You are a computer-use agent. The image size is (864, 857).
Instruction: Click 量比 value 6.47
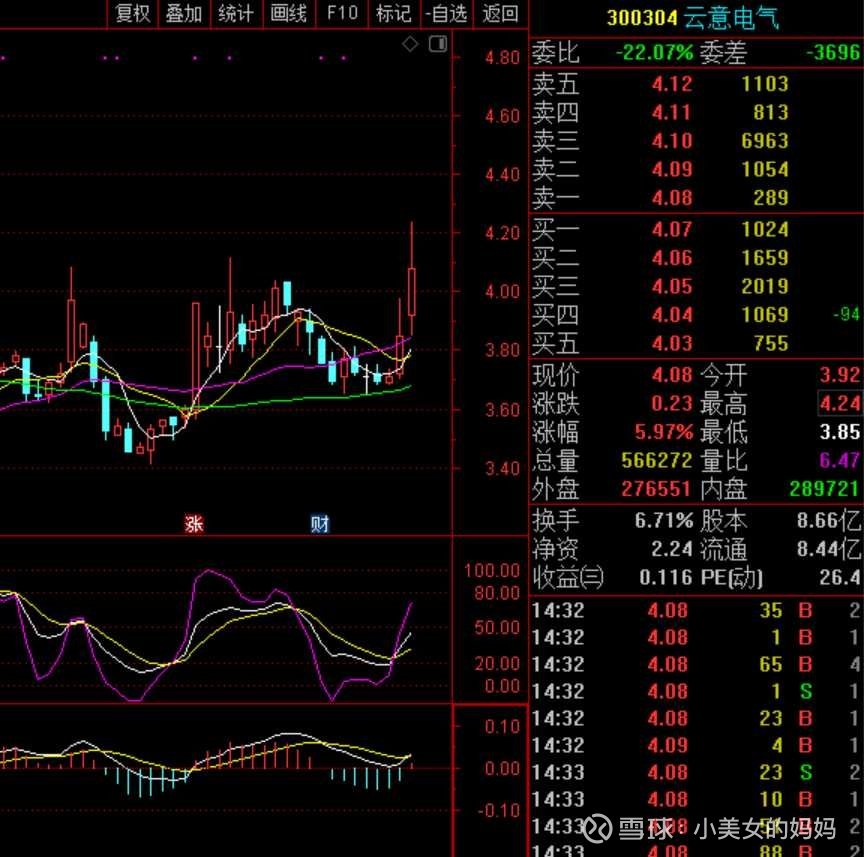(x=840, y=461)
